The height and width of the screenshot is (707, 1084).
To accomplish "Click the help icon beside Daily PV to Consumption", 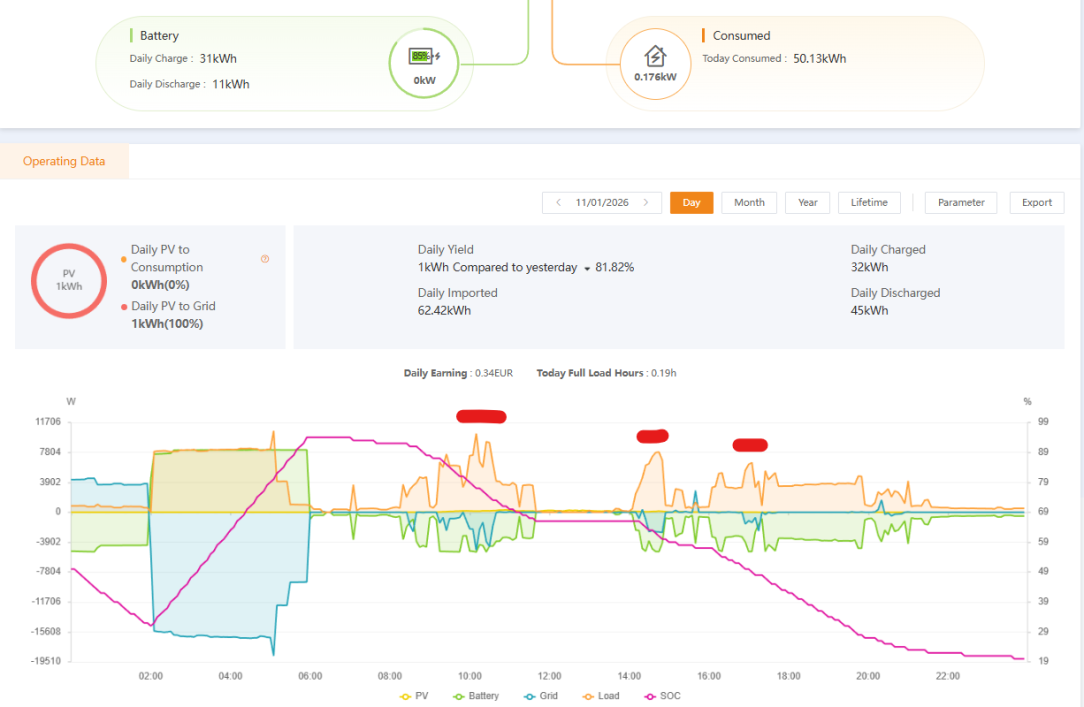I will pyautogui.click(x=265, y=259).
